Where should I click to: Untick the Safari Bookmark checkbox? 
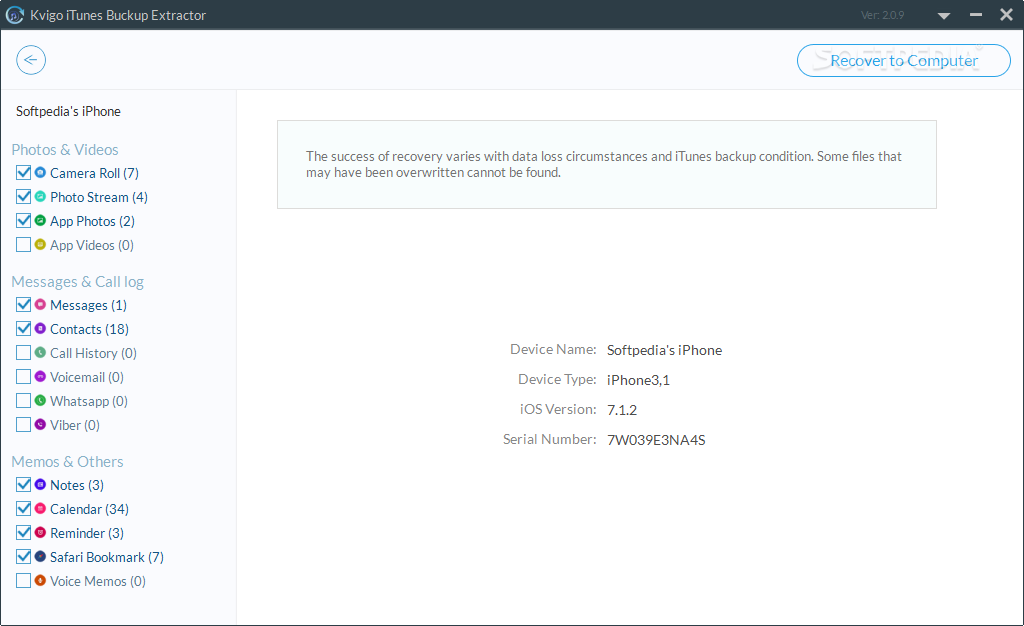pyautogui.click(x=24, y=557)
